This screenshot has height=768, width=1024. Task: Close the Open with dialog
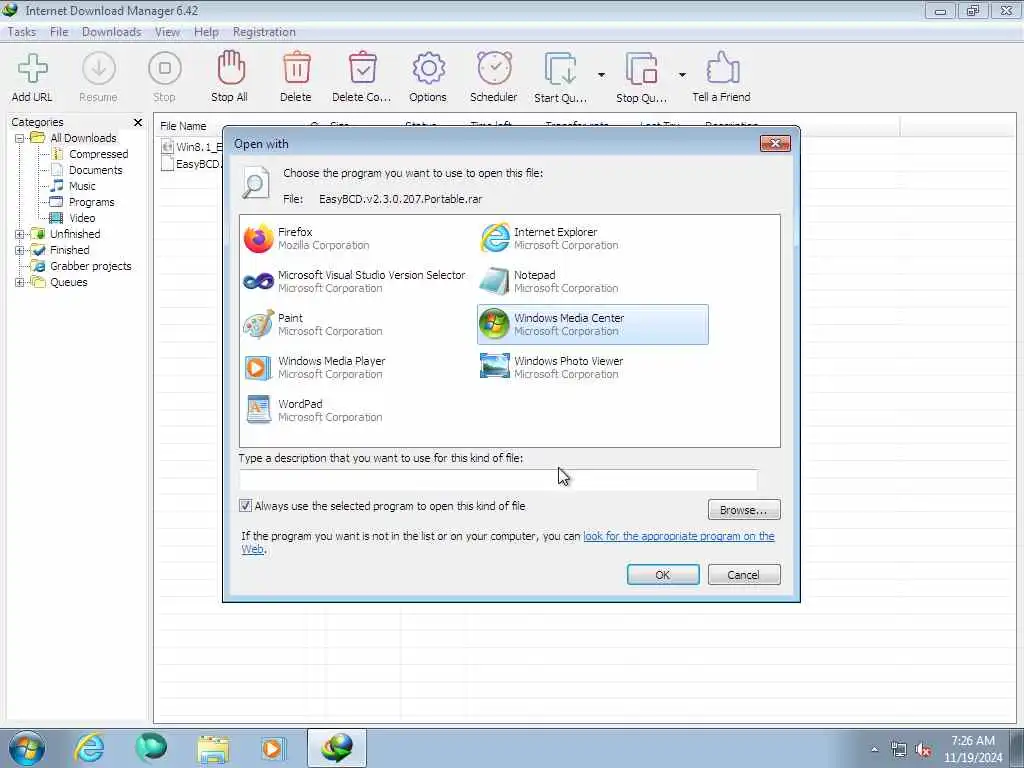click(x=775, y=144)
